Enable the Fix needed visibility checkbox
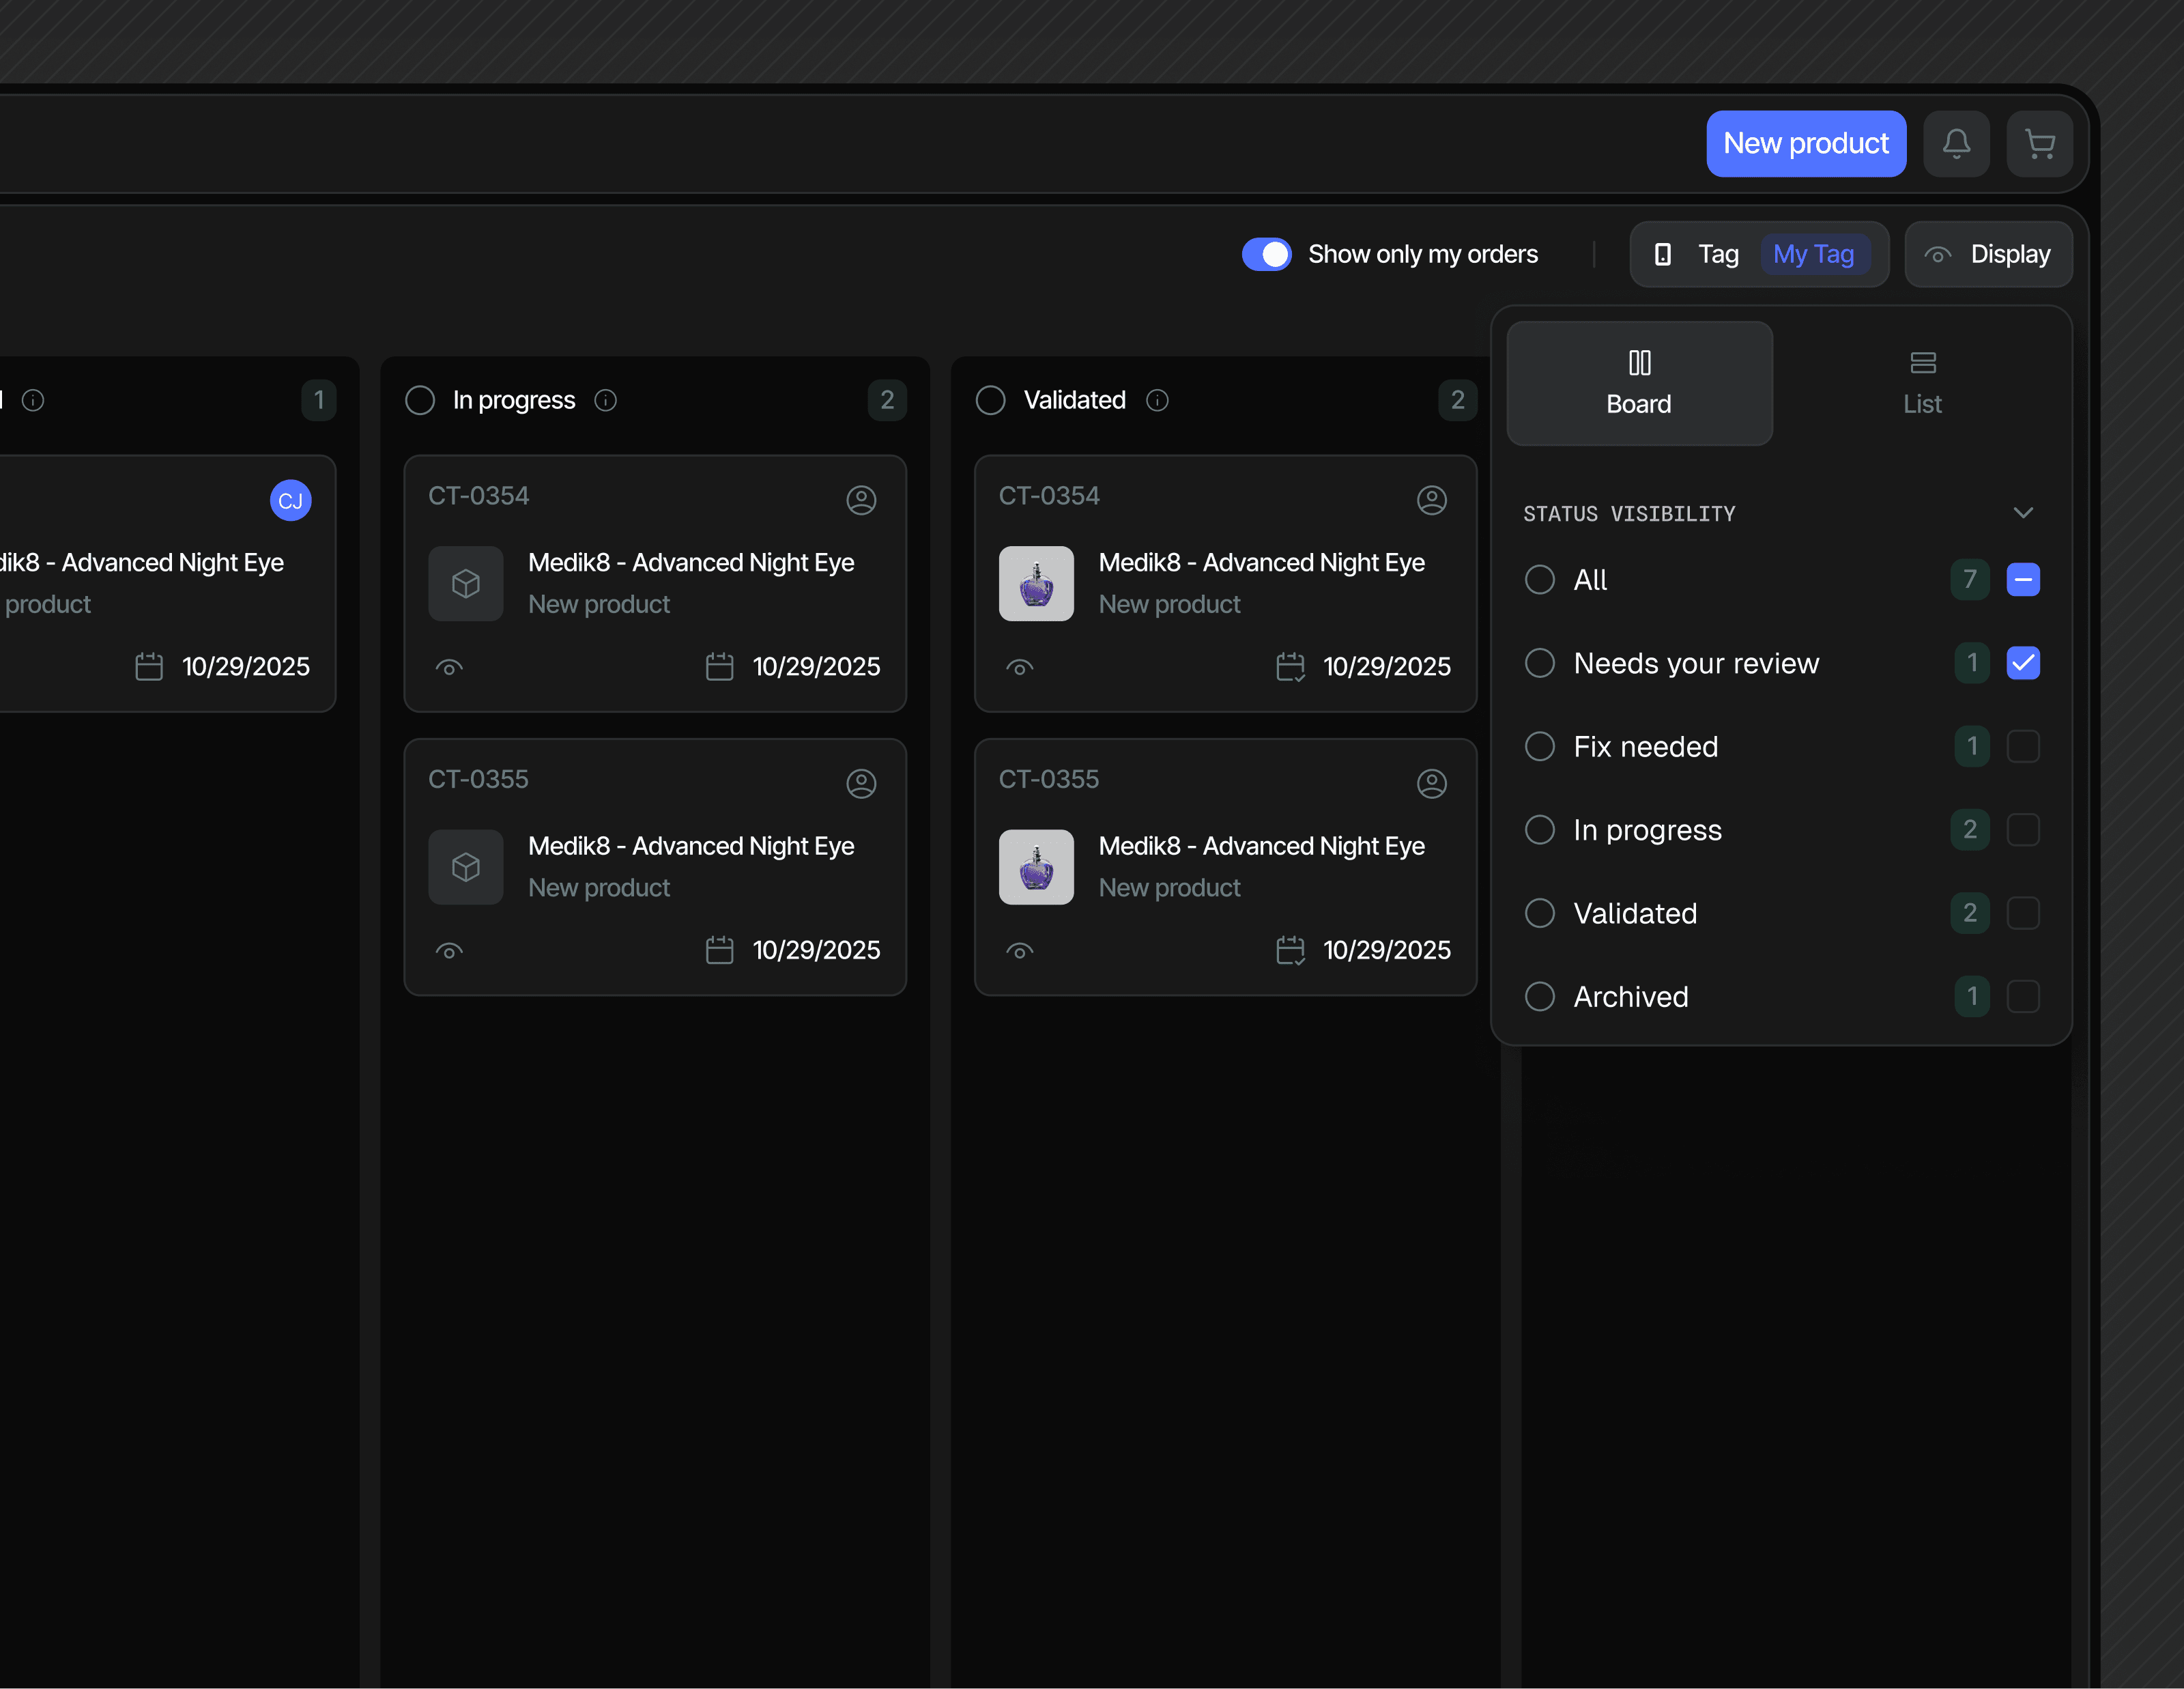Screen dimensions: 2184x1689 click(2022, 746)
